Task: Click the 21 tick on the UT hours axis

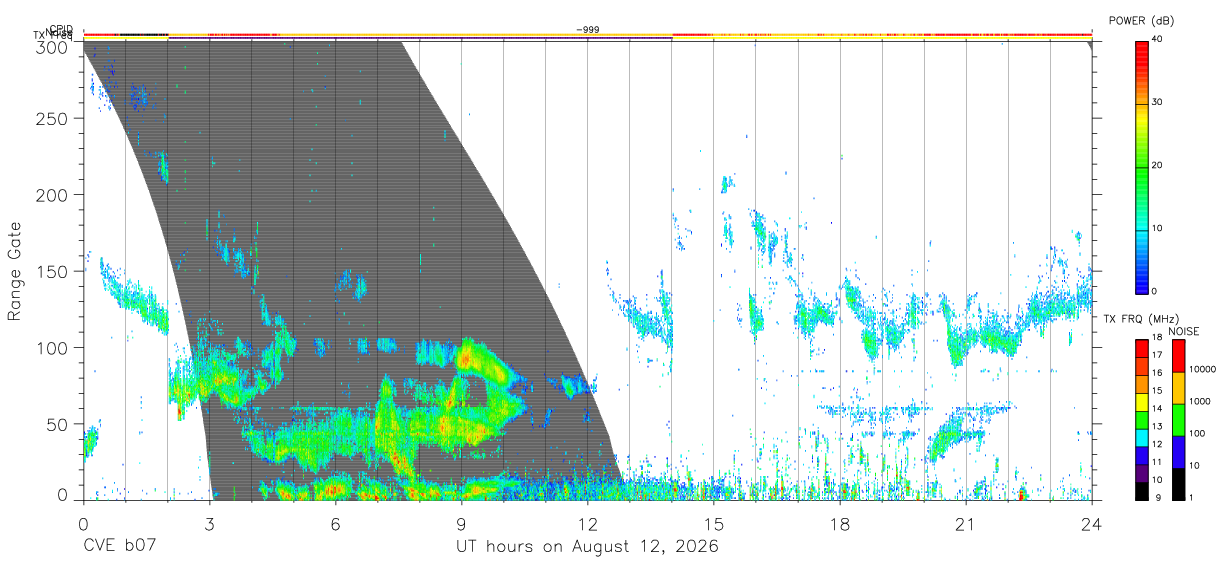Action: click(965, 523)
